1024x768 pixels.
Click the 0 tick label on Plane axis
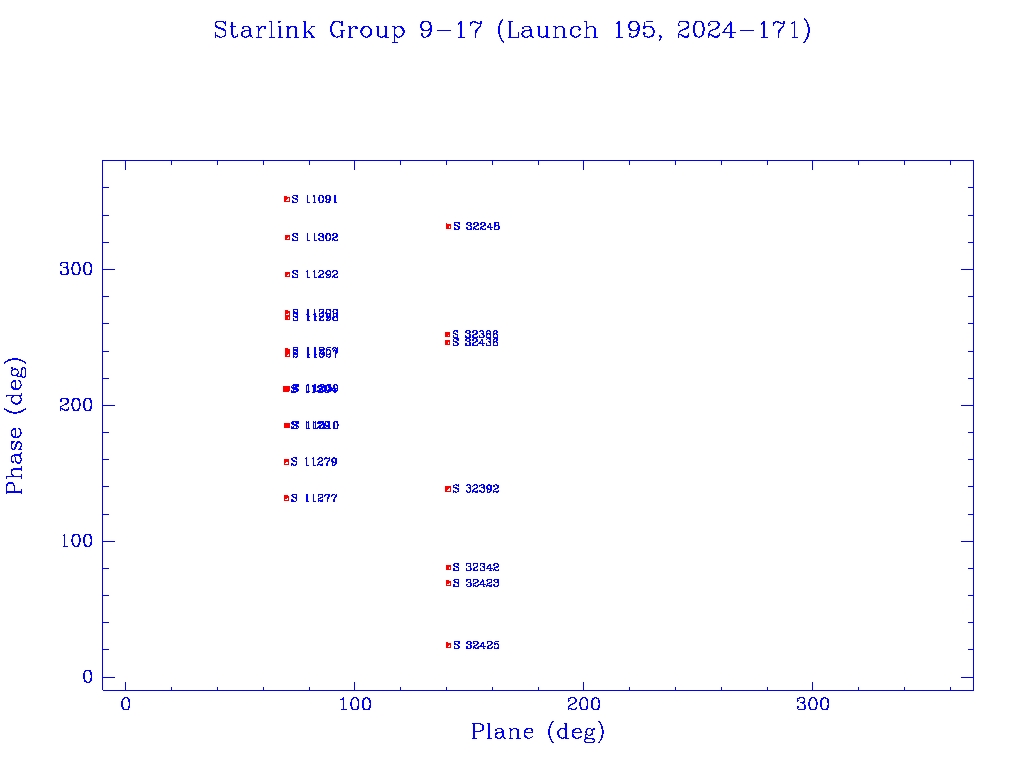[x=125, y=704]
